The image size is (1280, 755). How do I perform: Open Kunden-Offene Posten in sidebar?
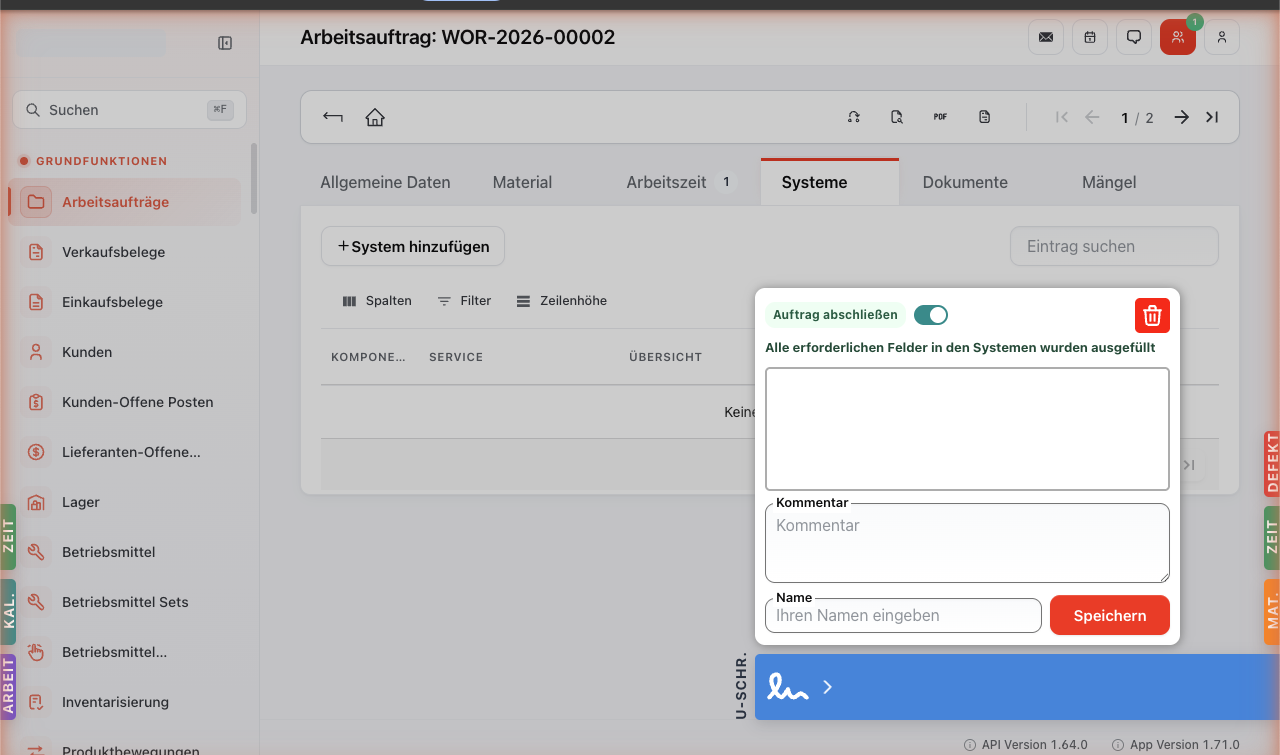pos(125,402)
